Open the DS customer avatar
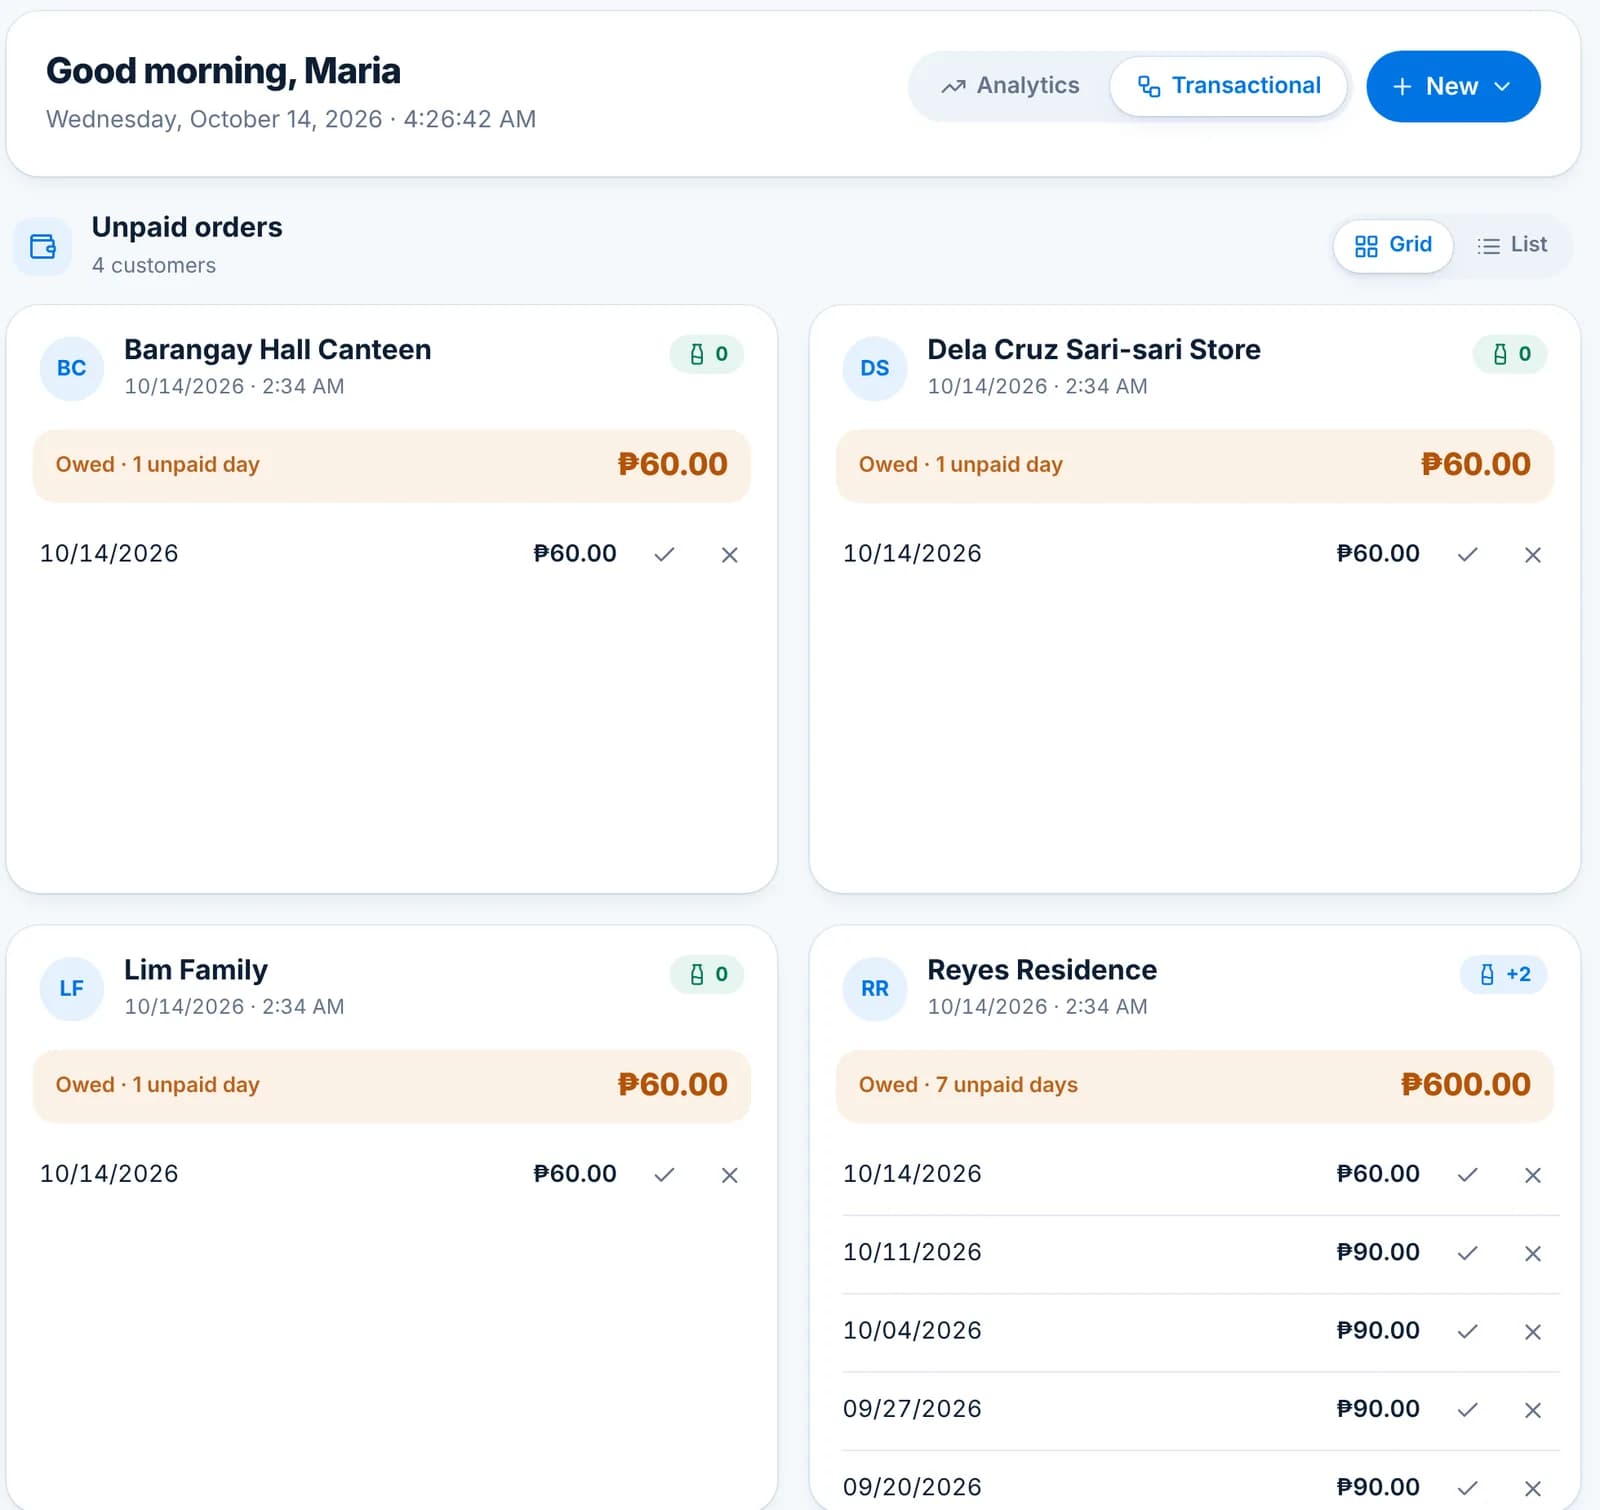 tap(874, 368)
